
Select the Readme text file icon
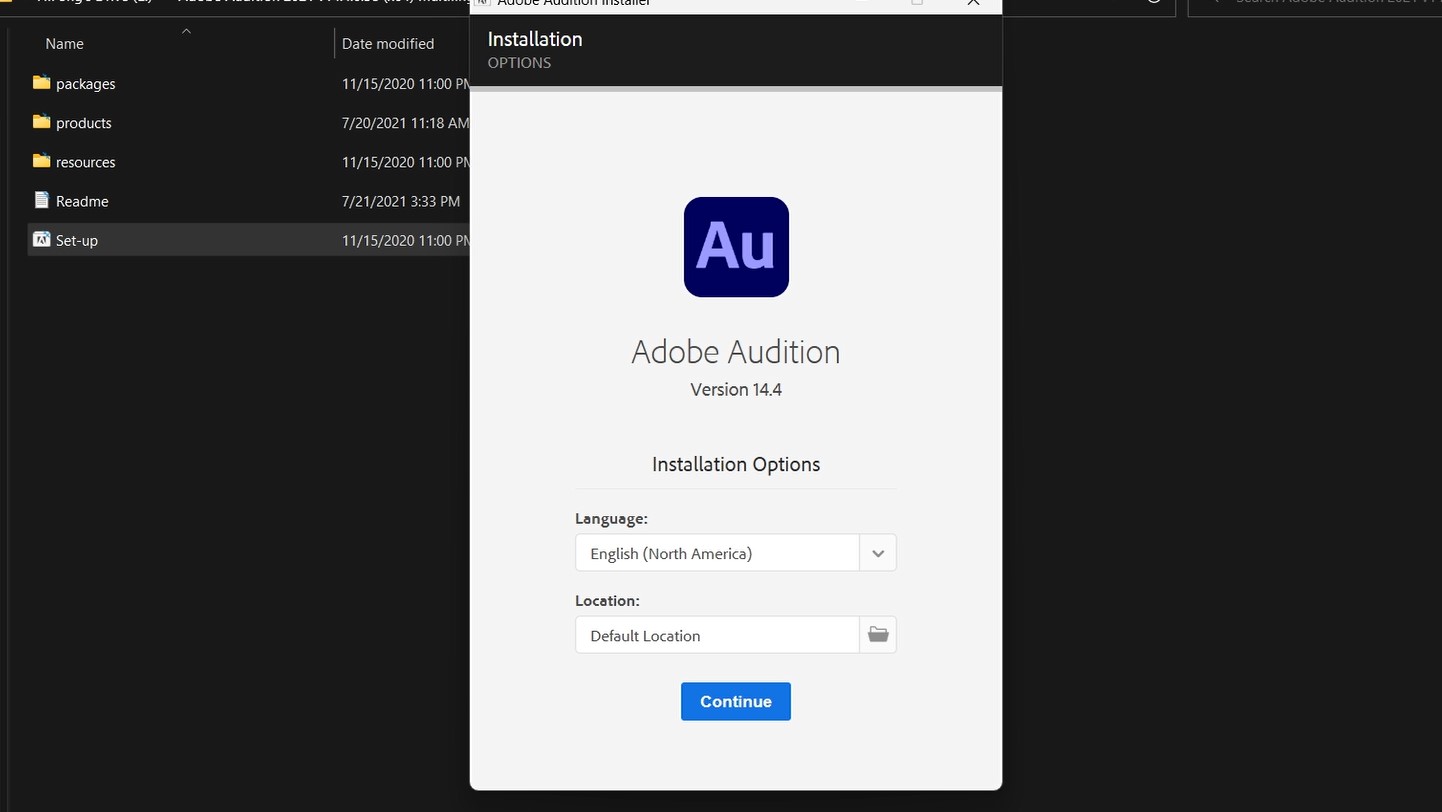point(41,200)
